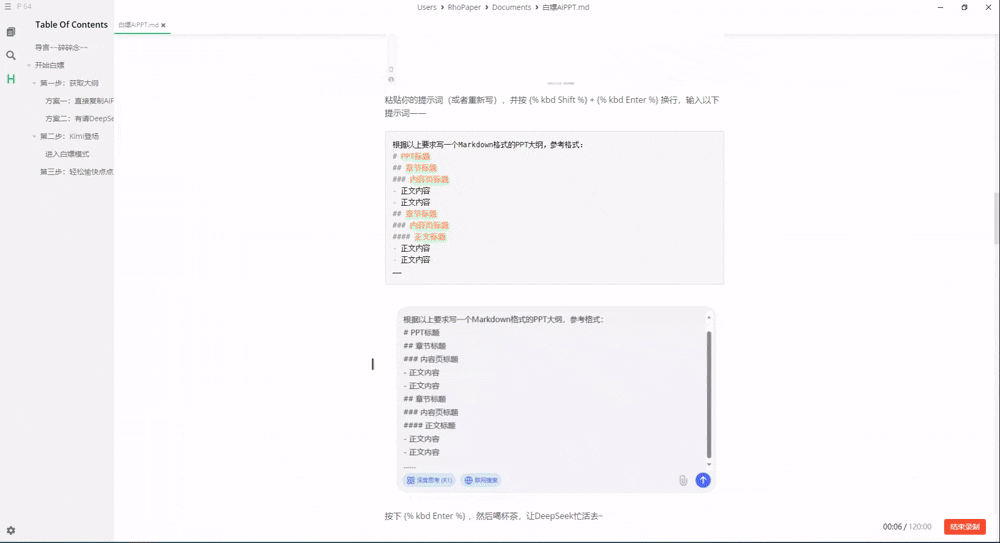Toggle 联网搜索 in the DeepSeek image
Screen dimensions: 1000x543
(x=480, y=480)
